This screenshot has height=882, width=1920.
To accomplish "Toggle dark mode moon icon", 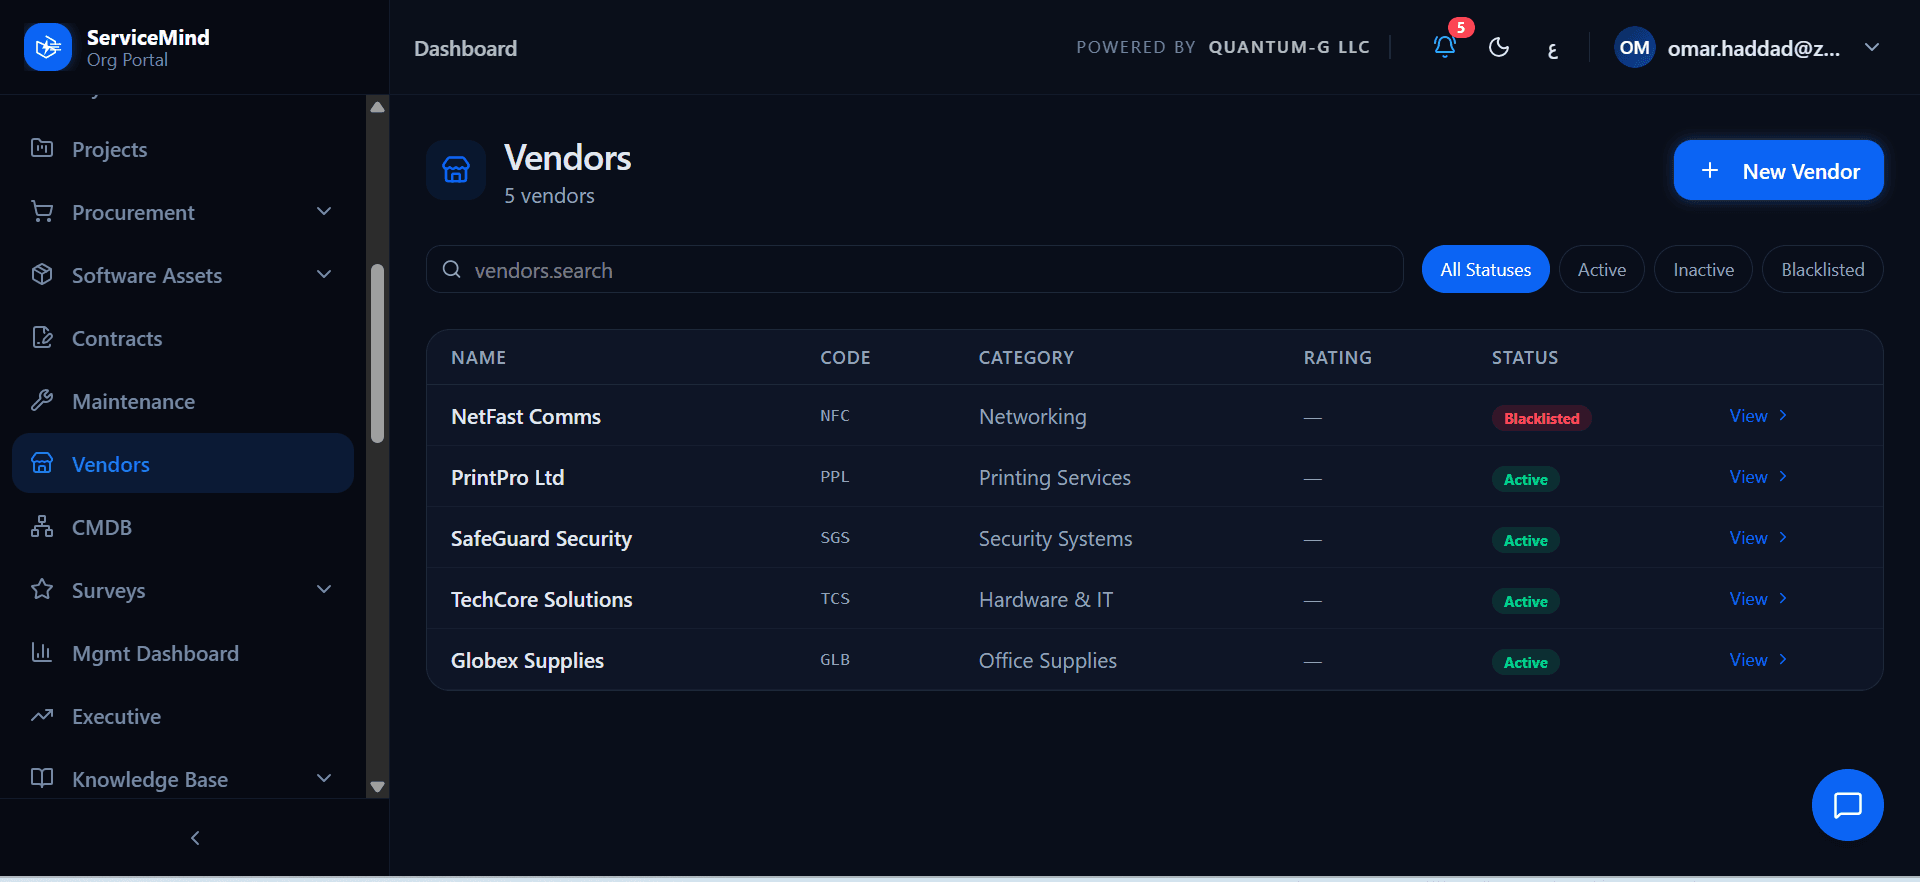I will (1498, 47).
